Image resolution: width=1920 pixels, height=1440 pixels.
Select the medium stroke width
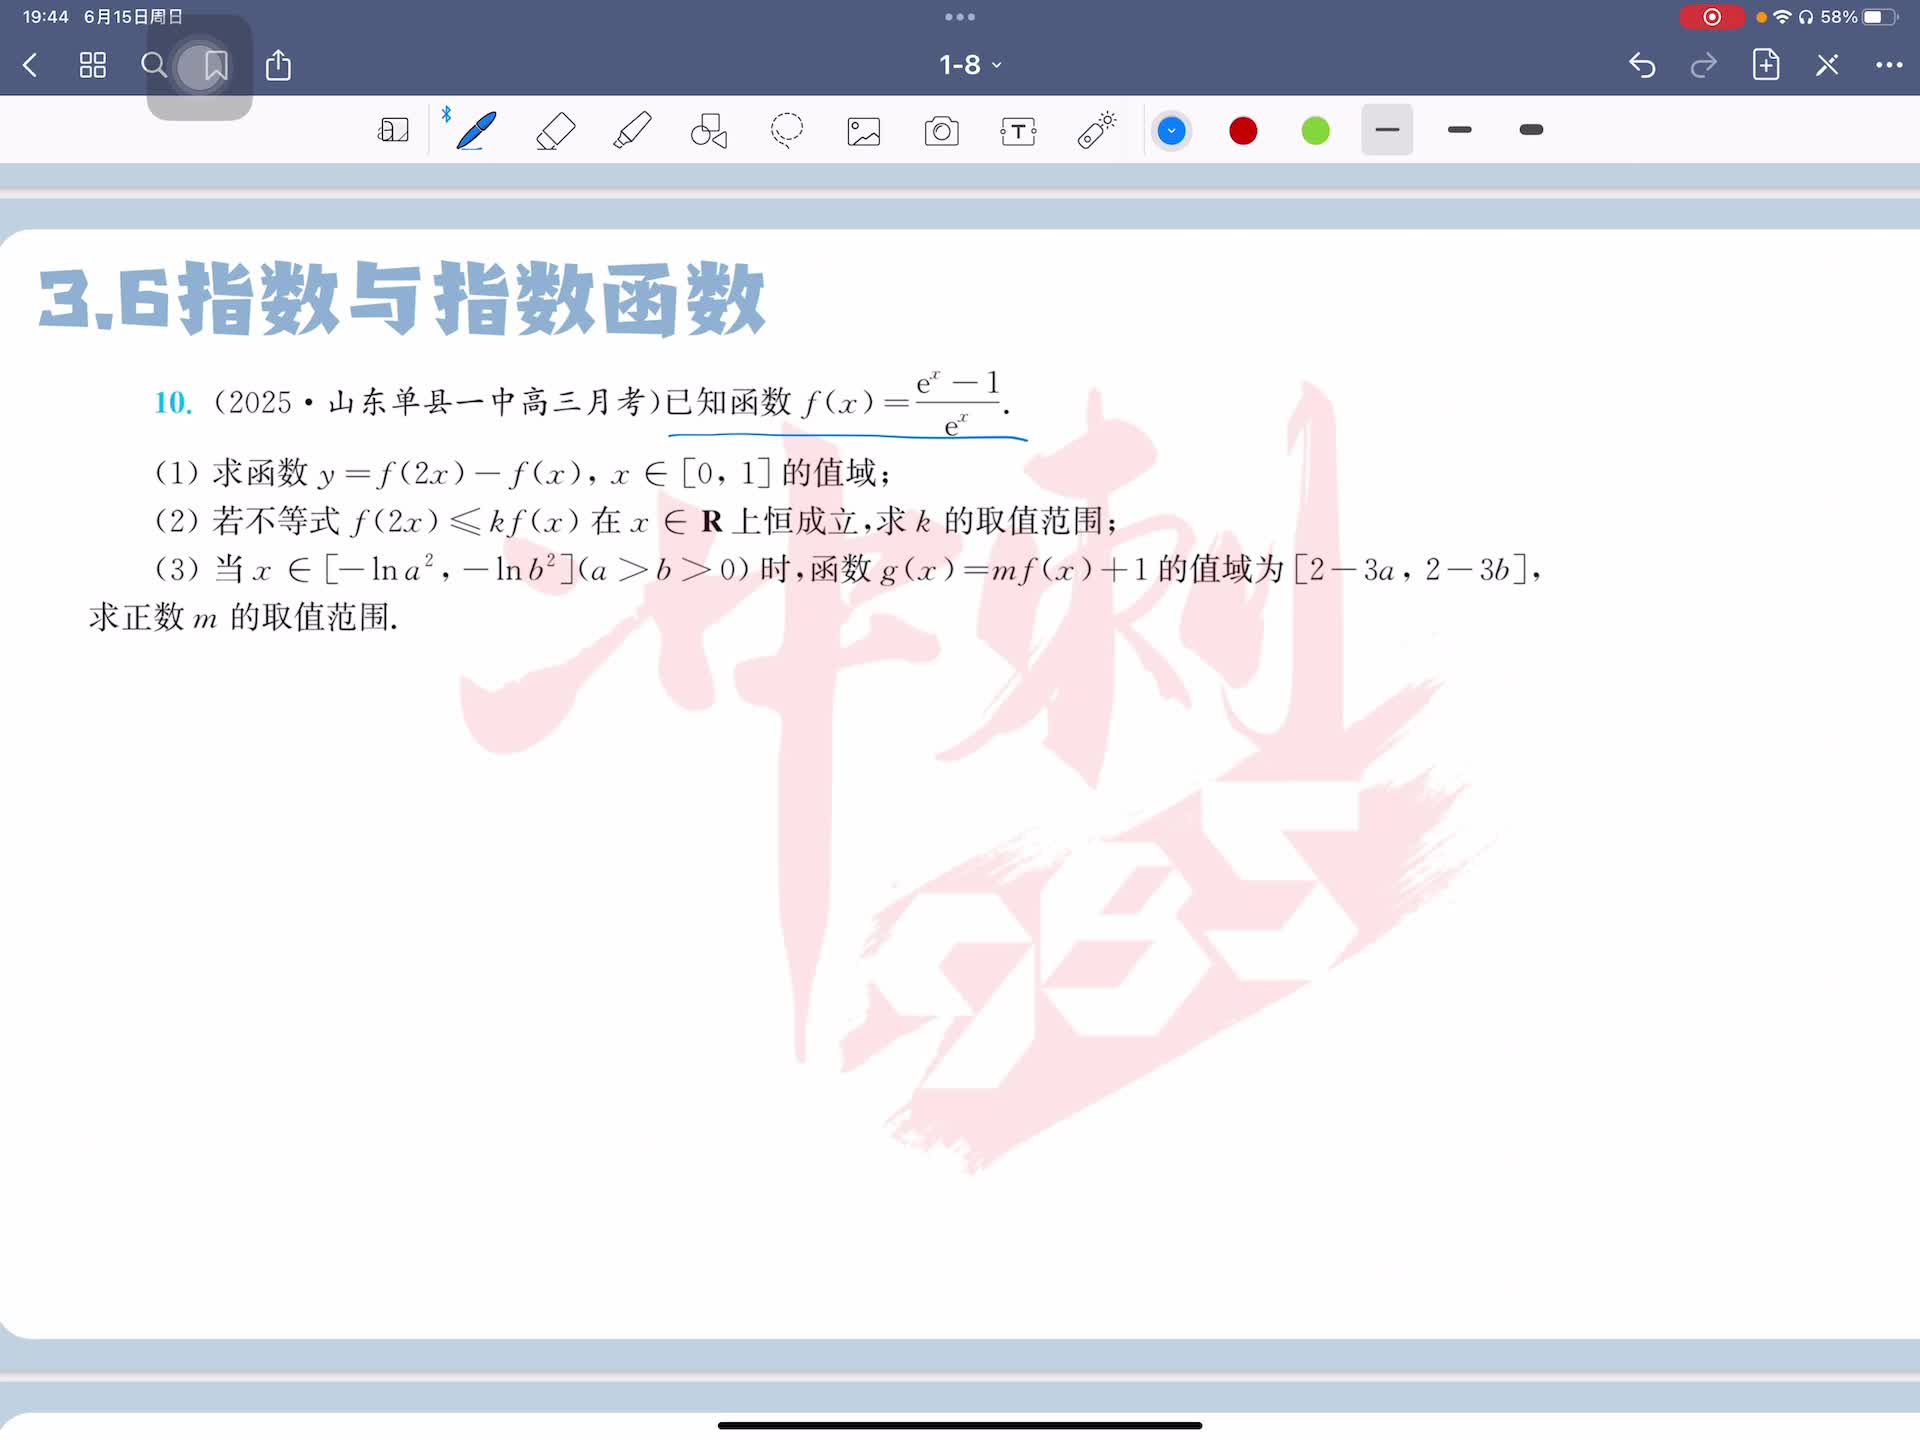coord(1459,130)
